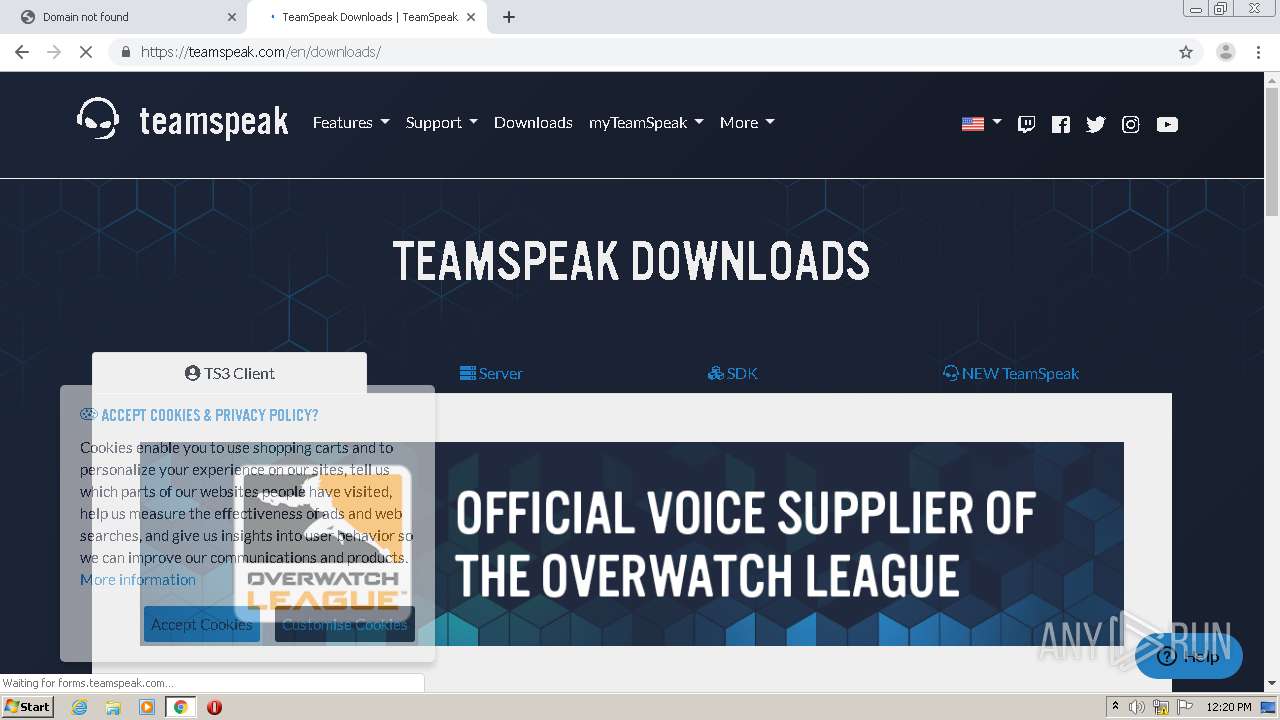1280x720 pixels.
Task: Open network icon in system tray
Action: click(x=1161, y=707)
